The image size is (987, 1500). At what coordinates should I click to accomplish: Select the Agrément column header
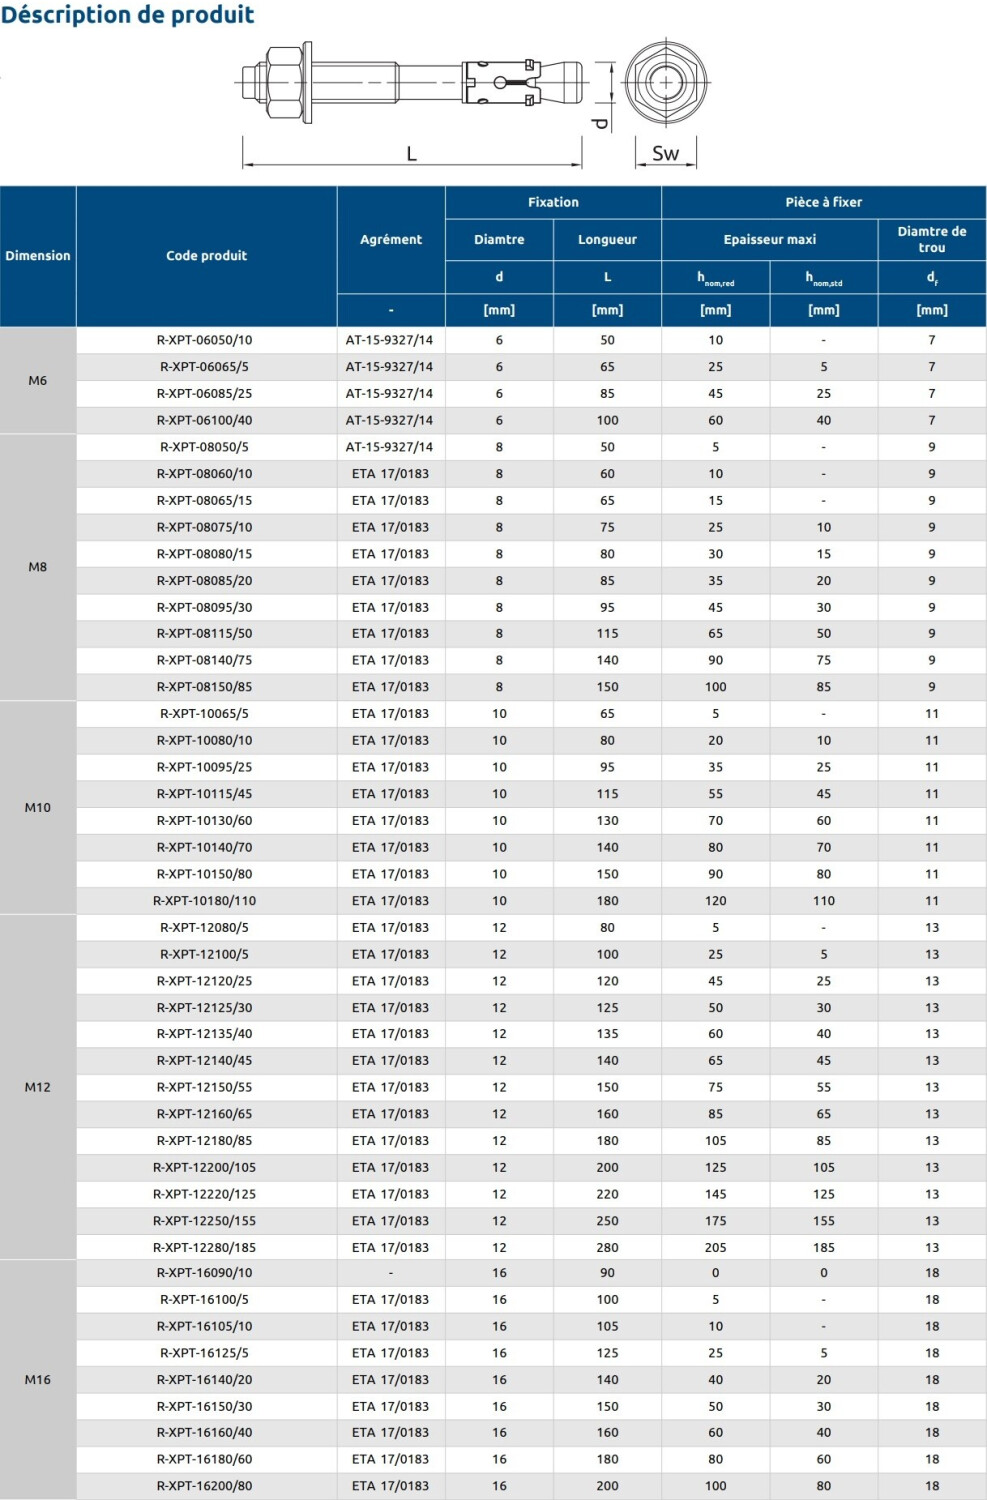click(x=391, y=240)
